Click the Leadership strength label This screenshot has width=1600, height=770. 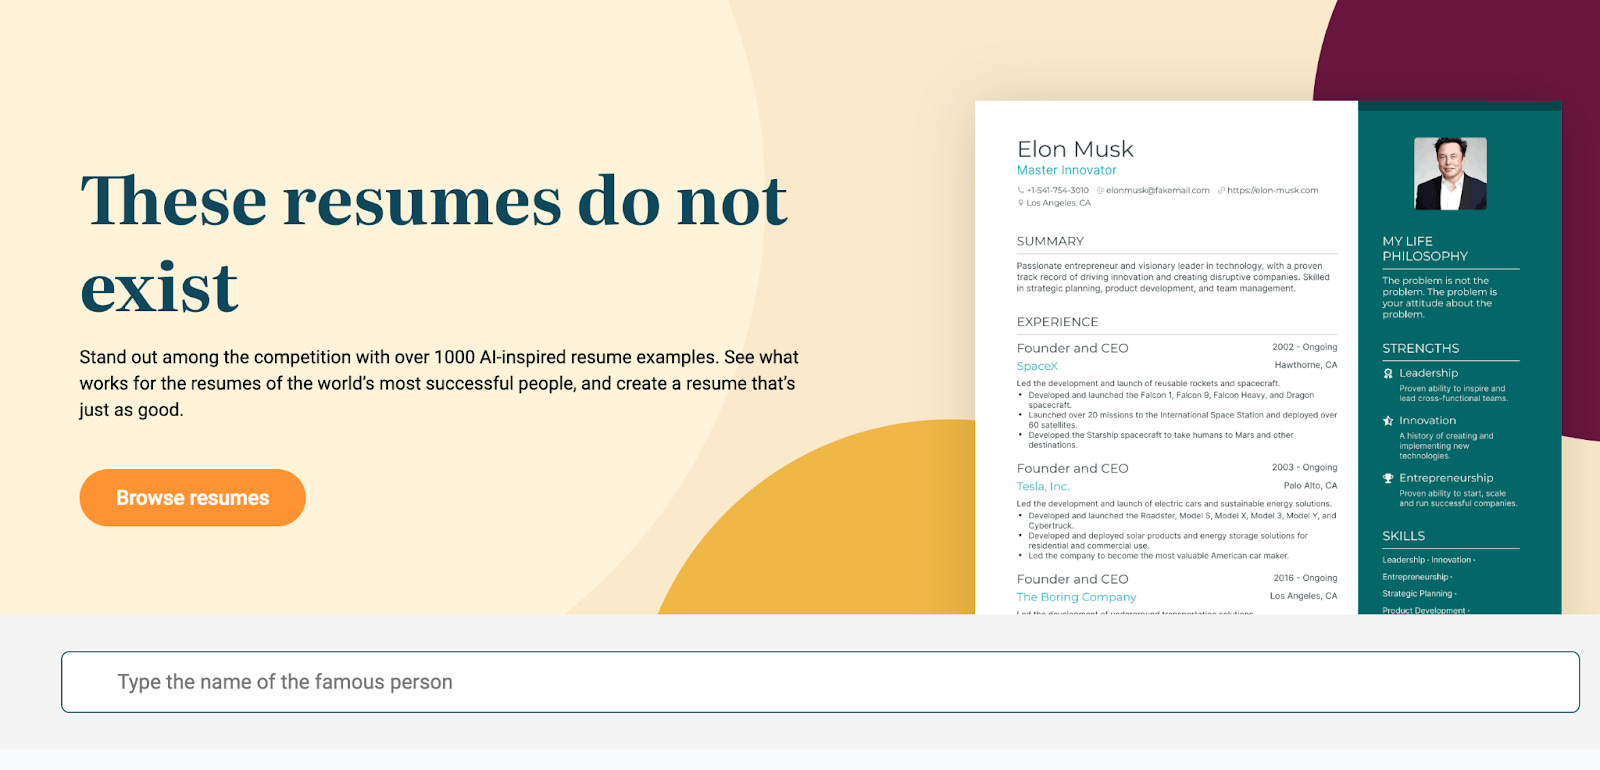1428,373
